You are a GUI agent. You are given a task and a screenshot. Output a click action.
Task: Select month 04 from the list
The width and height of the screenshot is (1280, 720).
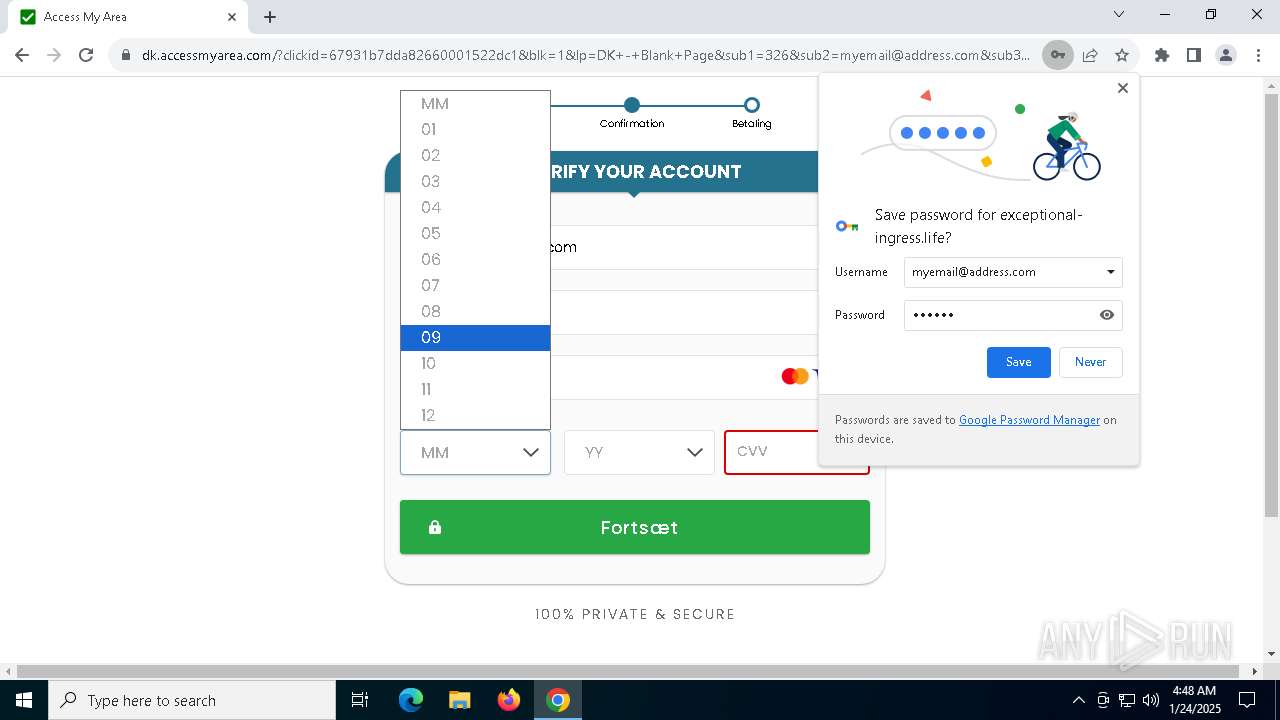coord(475,208)
